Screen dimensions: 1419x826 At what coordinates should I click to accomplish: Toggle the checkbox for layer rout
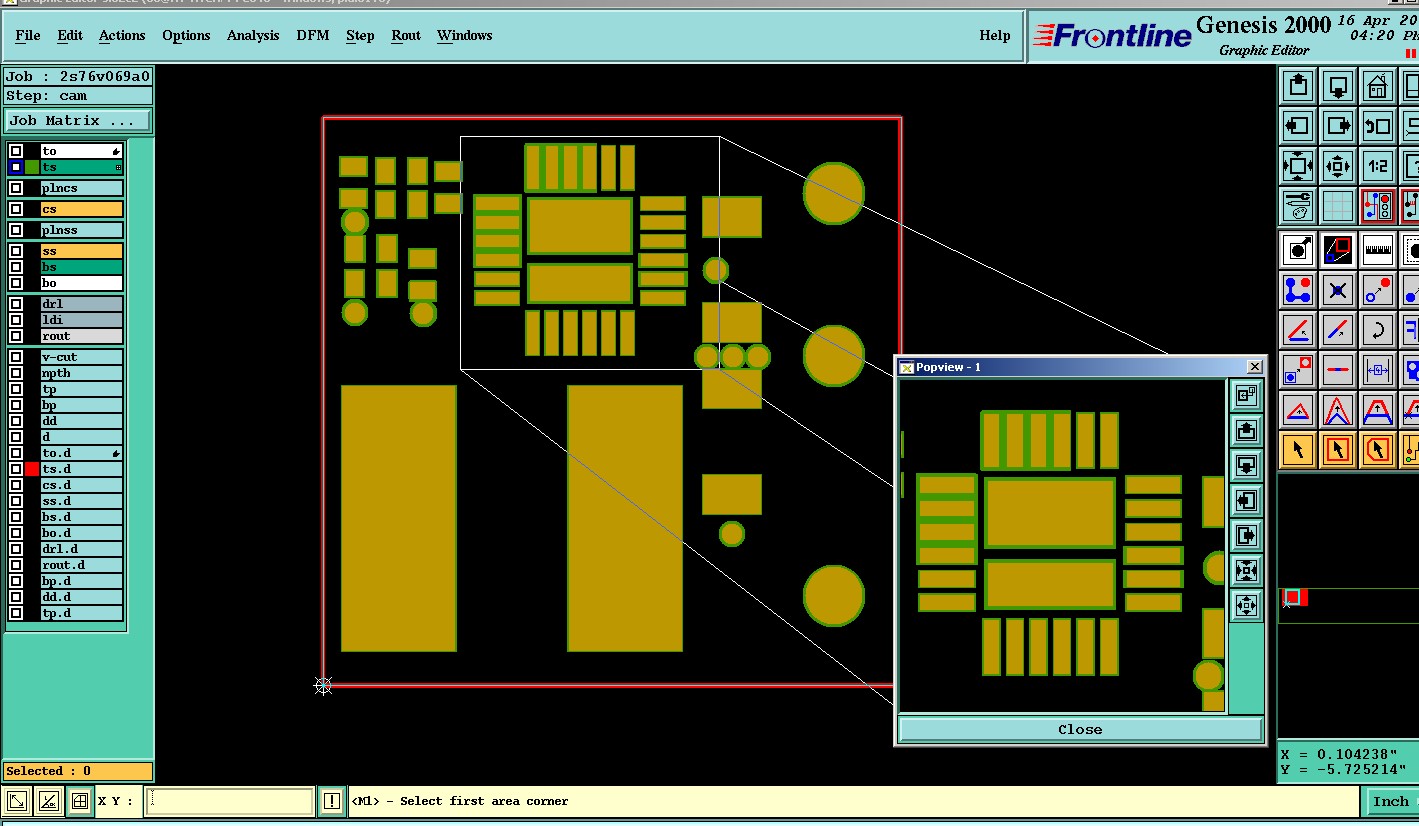16,336
